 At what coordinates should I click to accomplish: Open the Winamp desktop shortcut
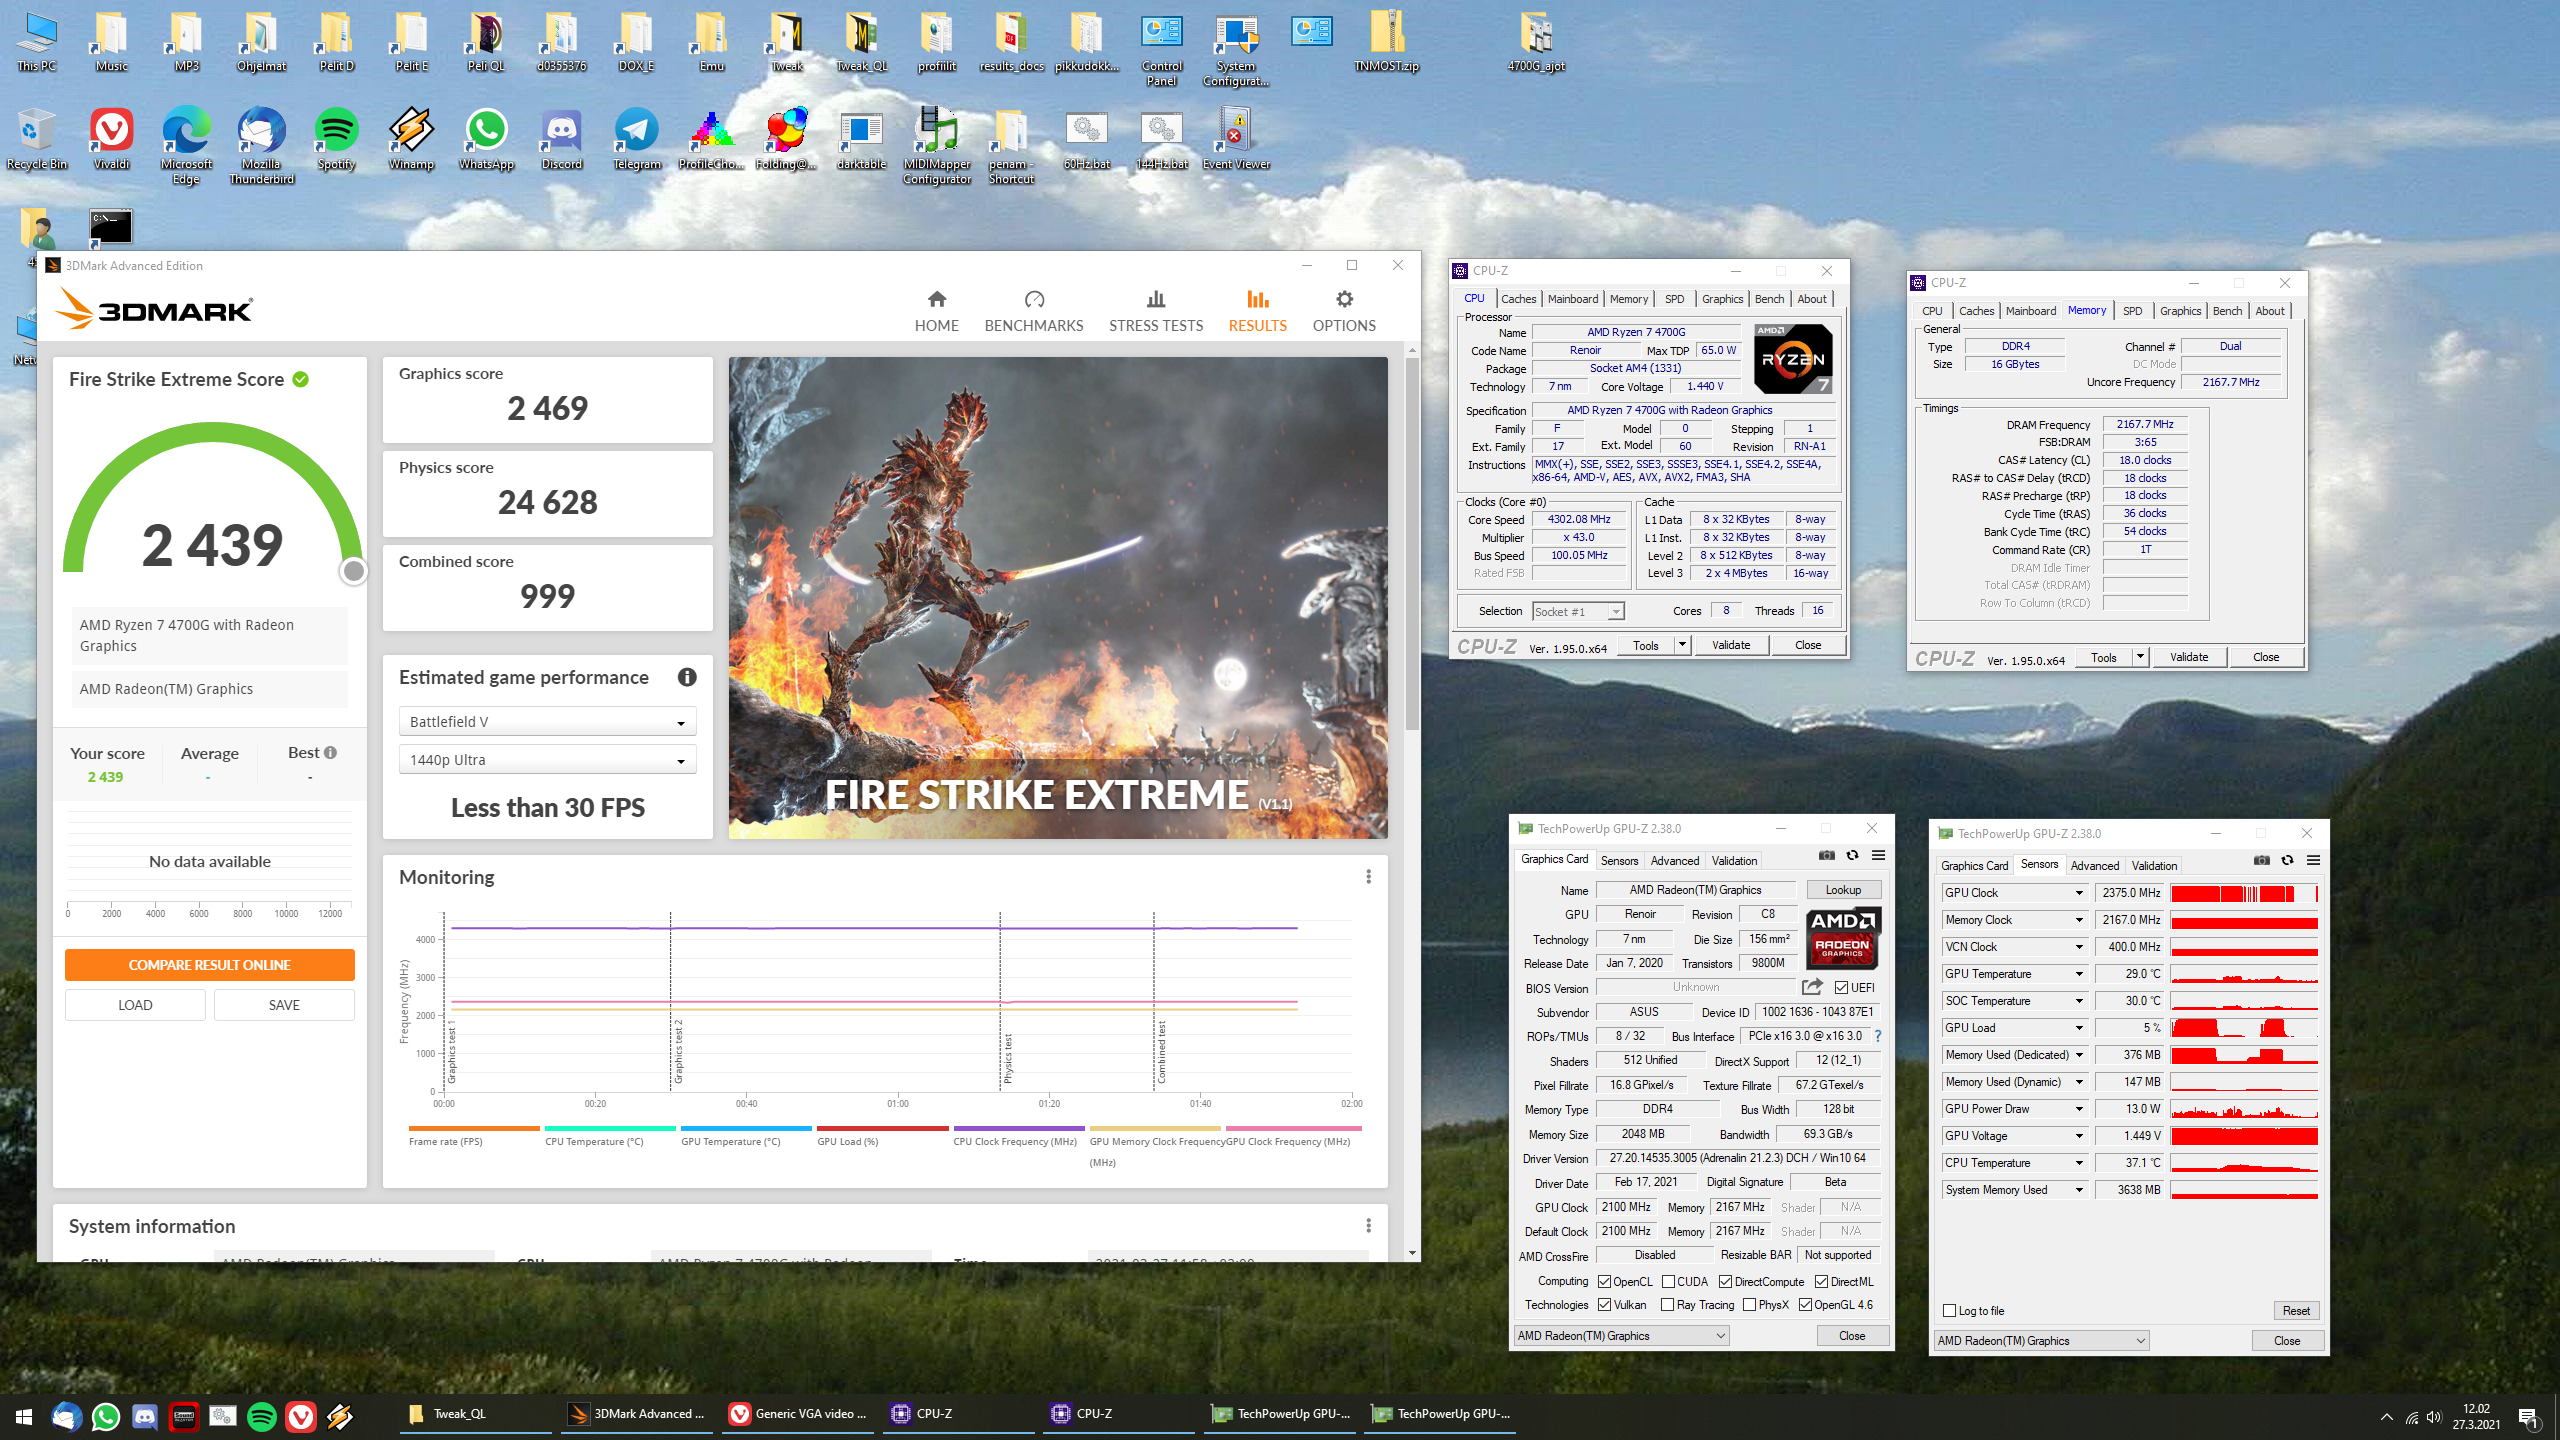411,140
